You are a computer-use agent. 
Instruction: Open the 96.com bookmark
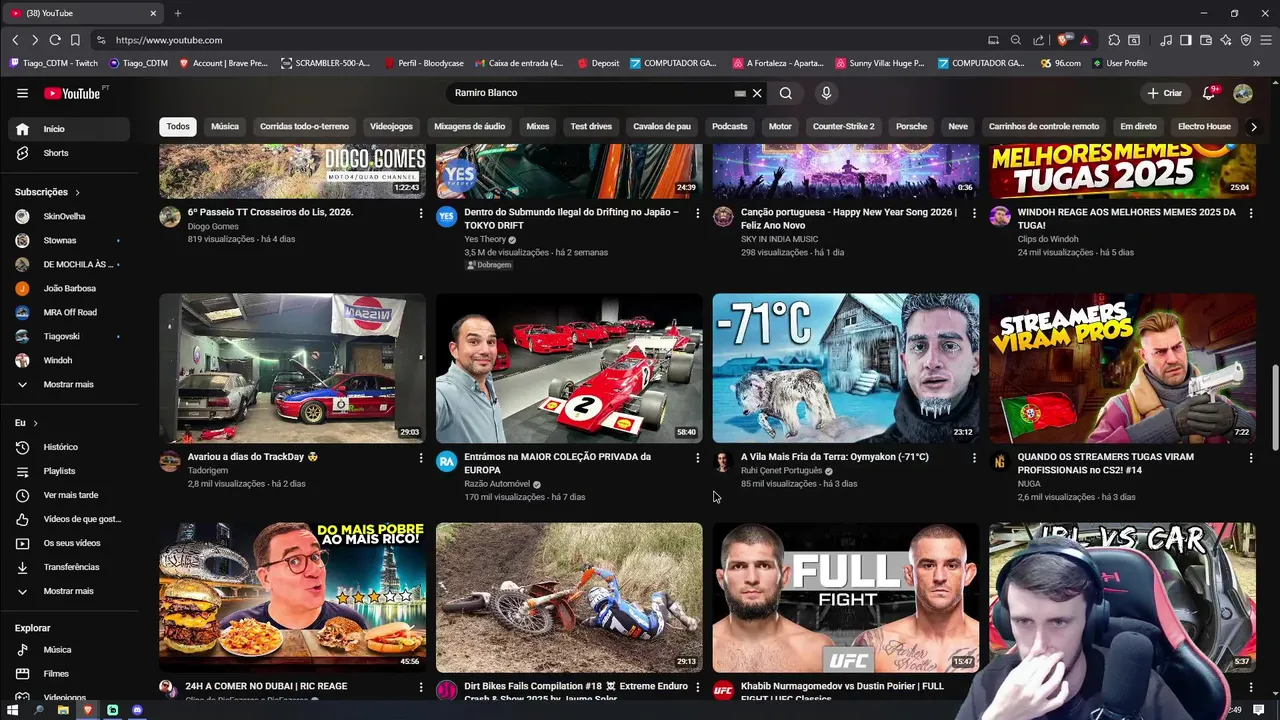1061,63
